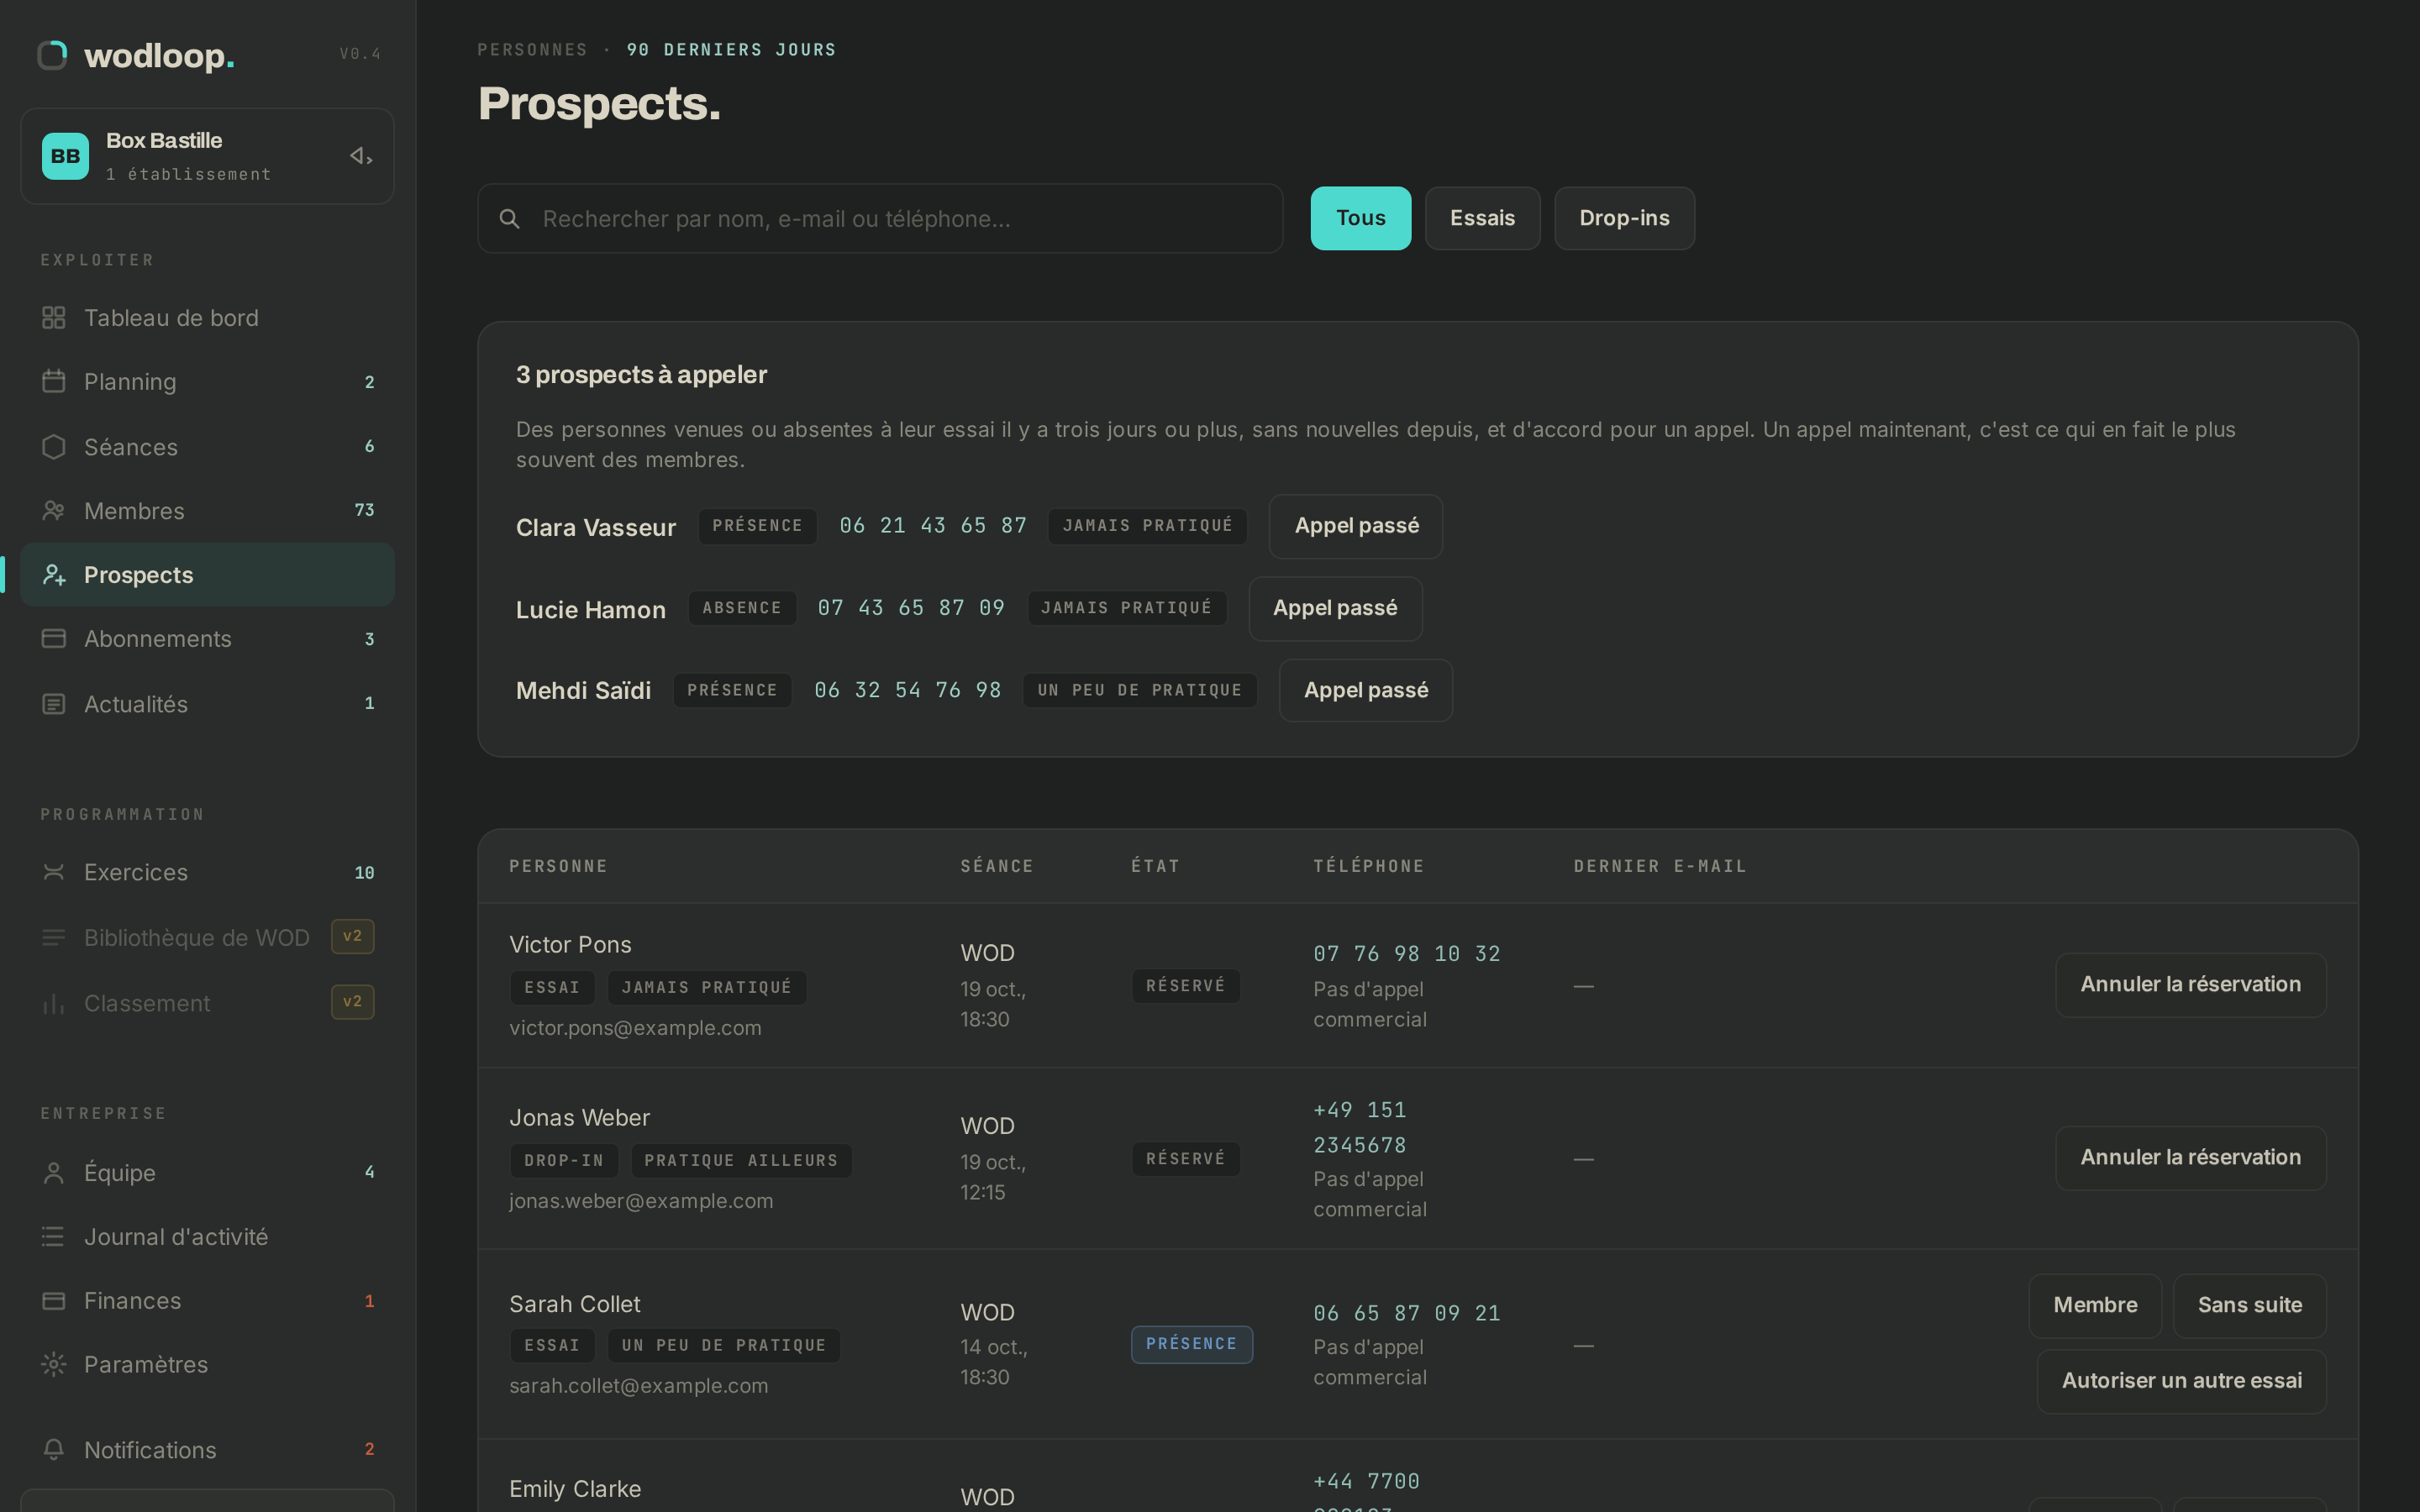Click the Prospects person-plus icon
This screenshot has height=1512, width=2420.
click(x=54, y=575)
